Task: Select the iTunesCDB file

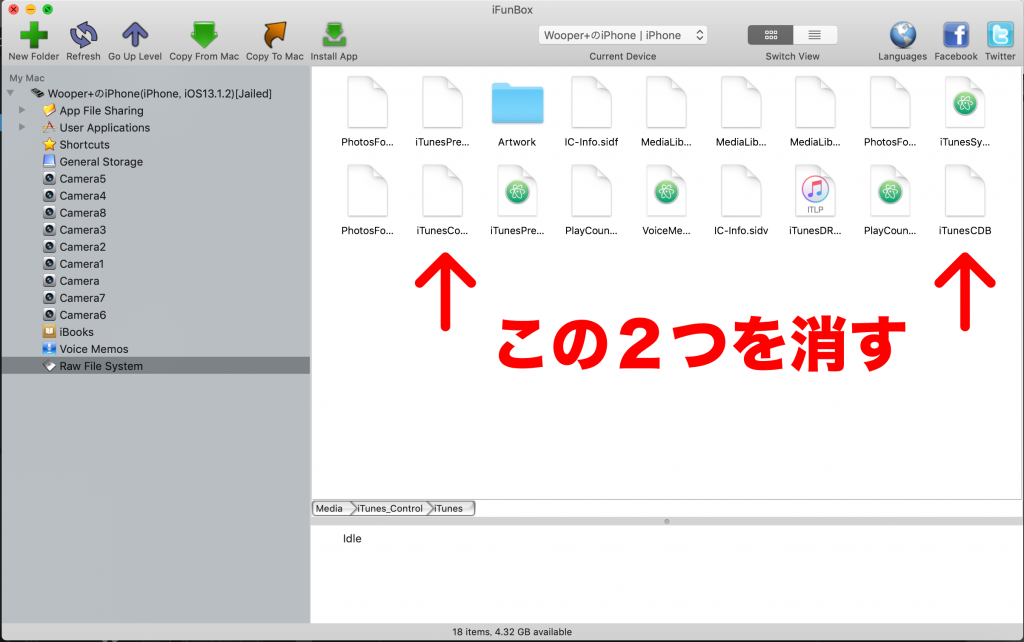Action: 965,201
